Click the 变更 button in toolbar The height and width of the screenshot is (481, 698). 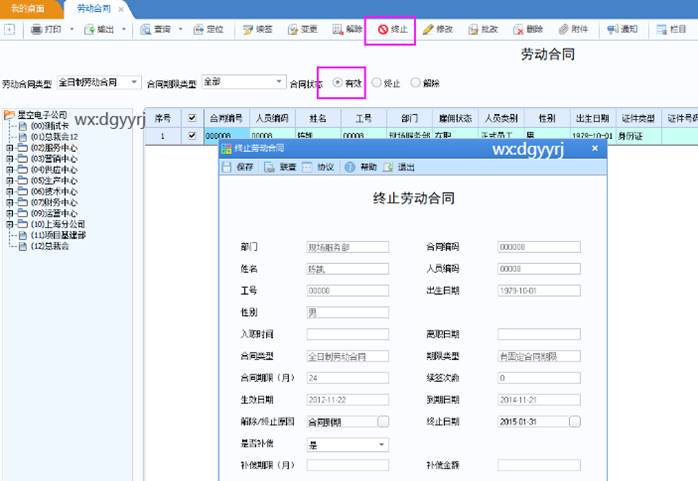(302, 30)
